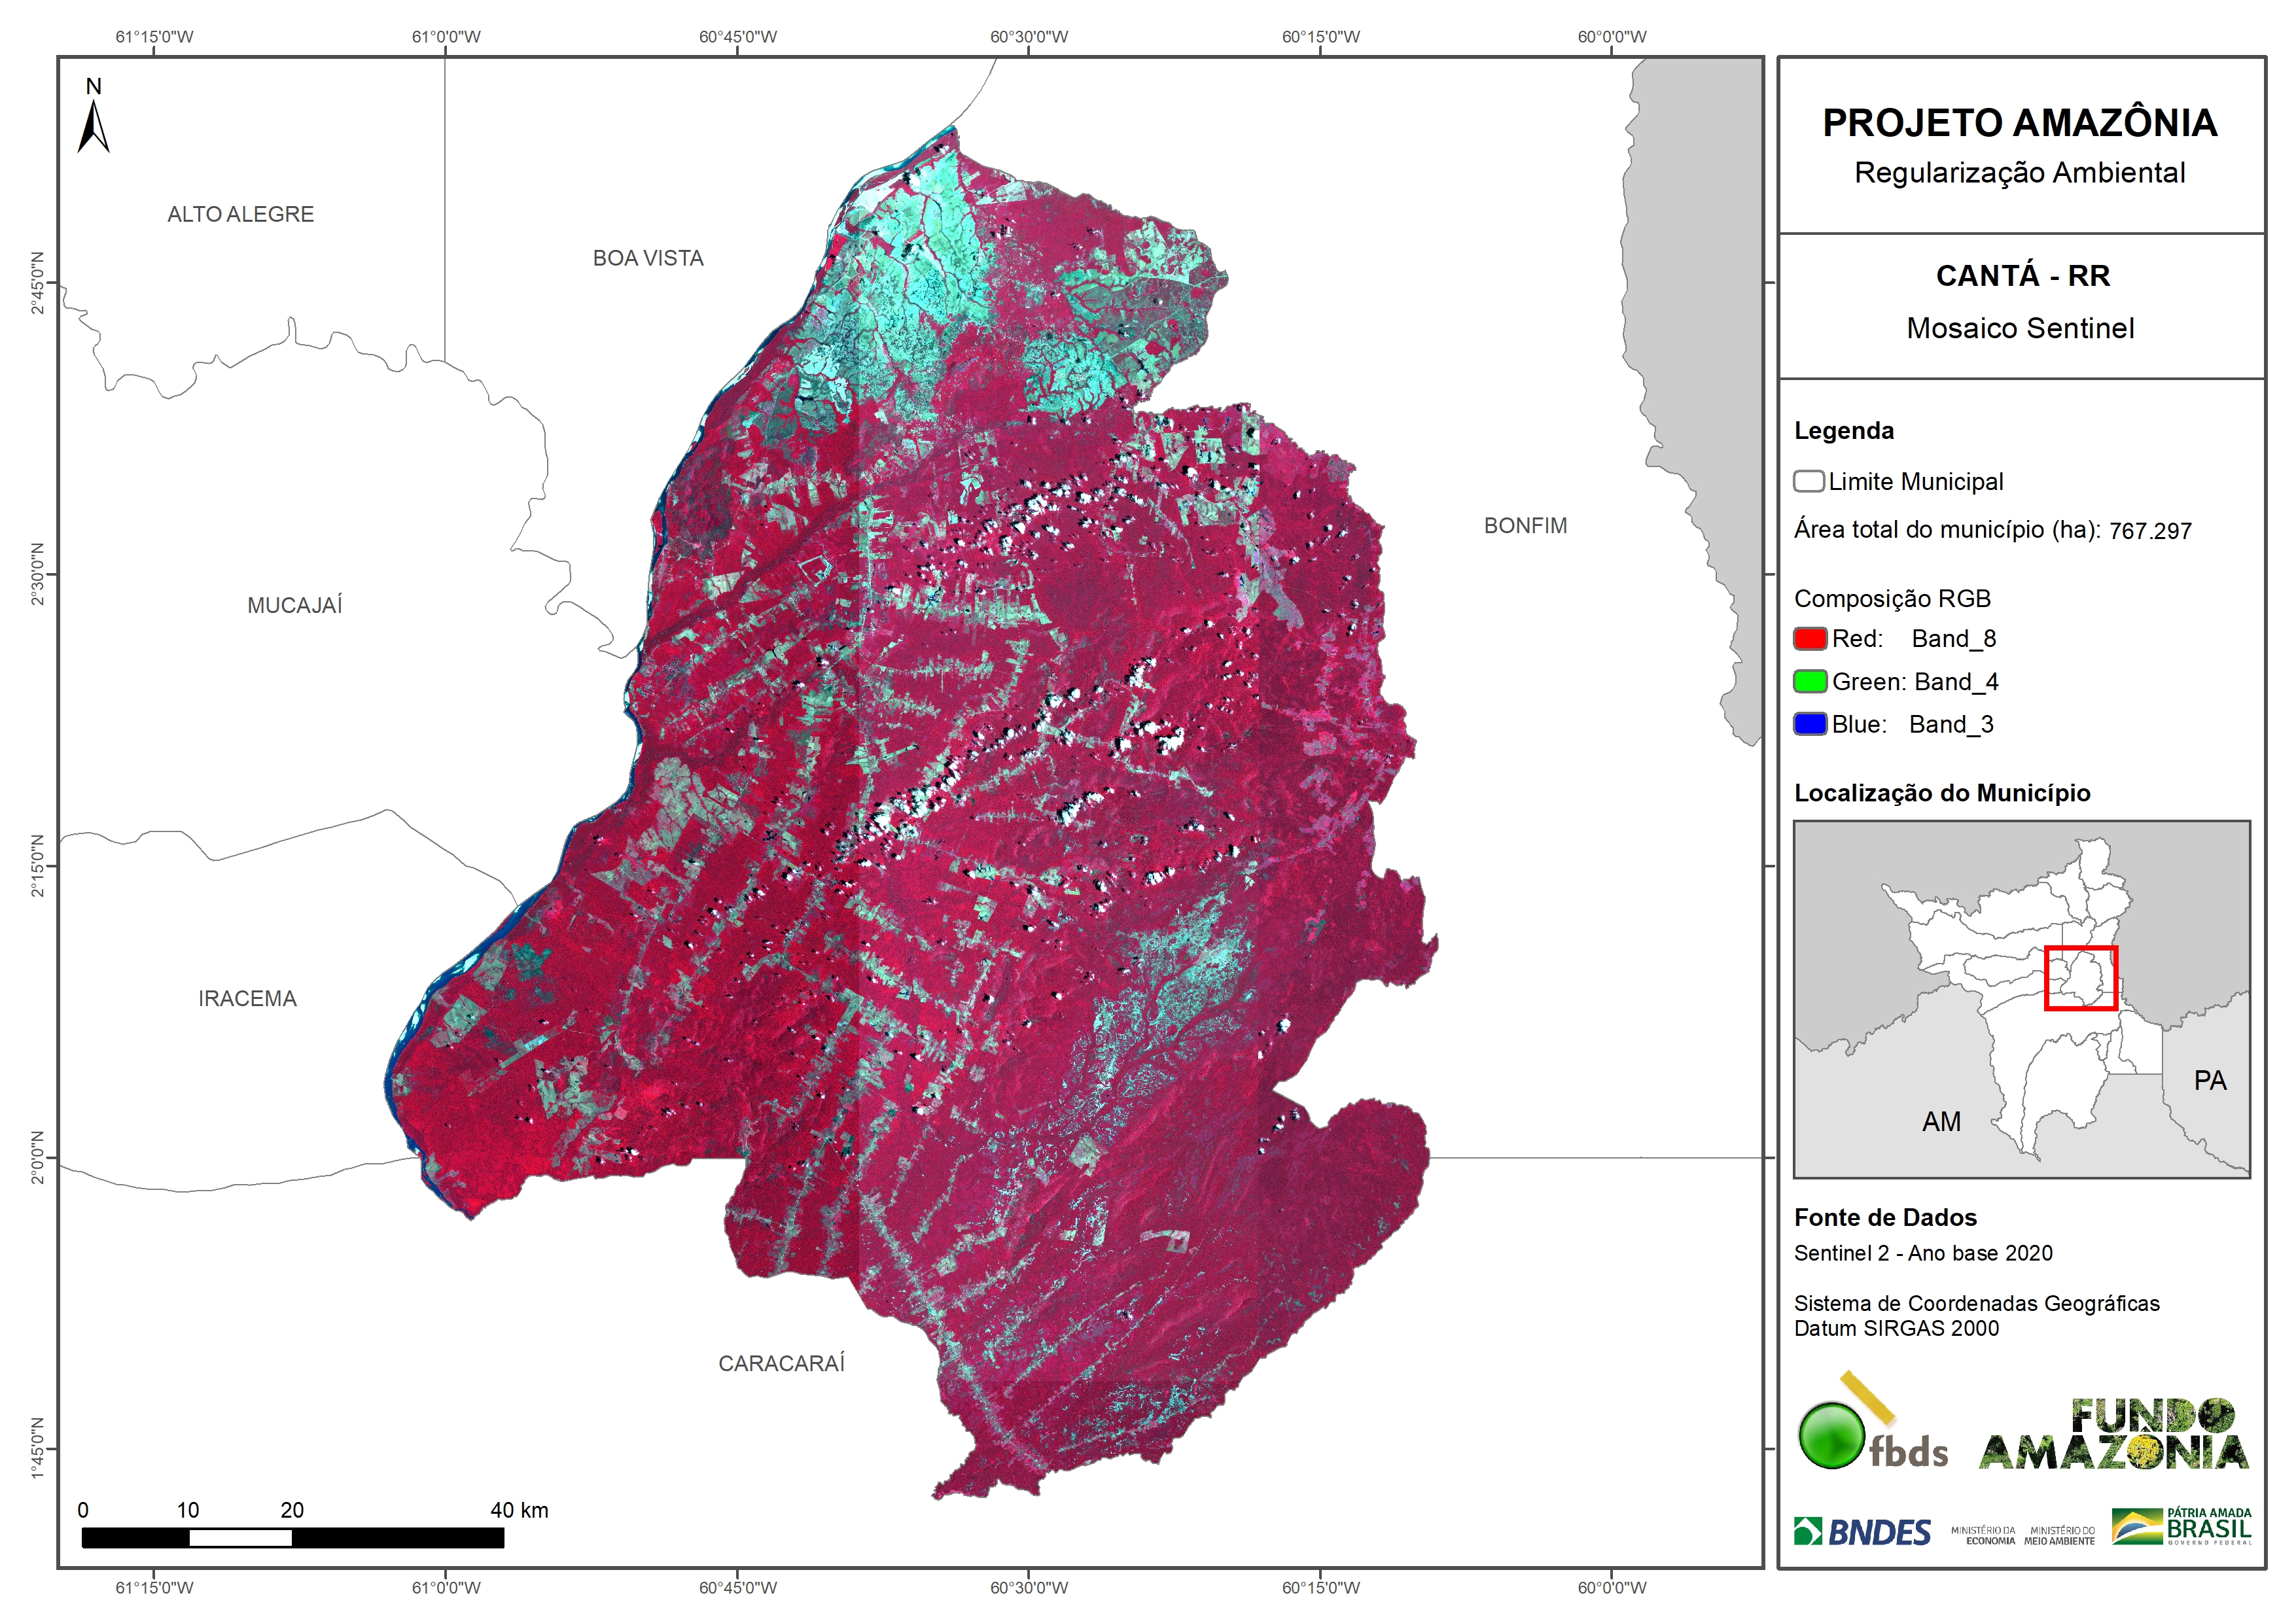Click the Patria Amada Brasil logo
The image size is (2296, 1623).
(x=2181, y=1527)
